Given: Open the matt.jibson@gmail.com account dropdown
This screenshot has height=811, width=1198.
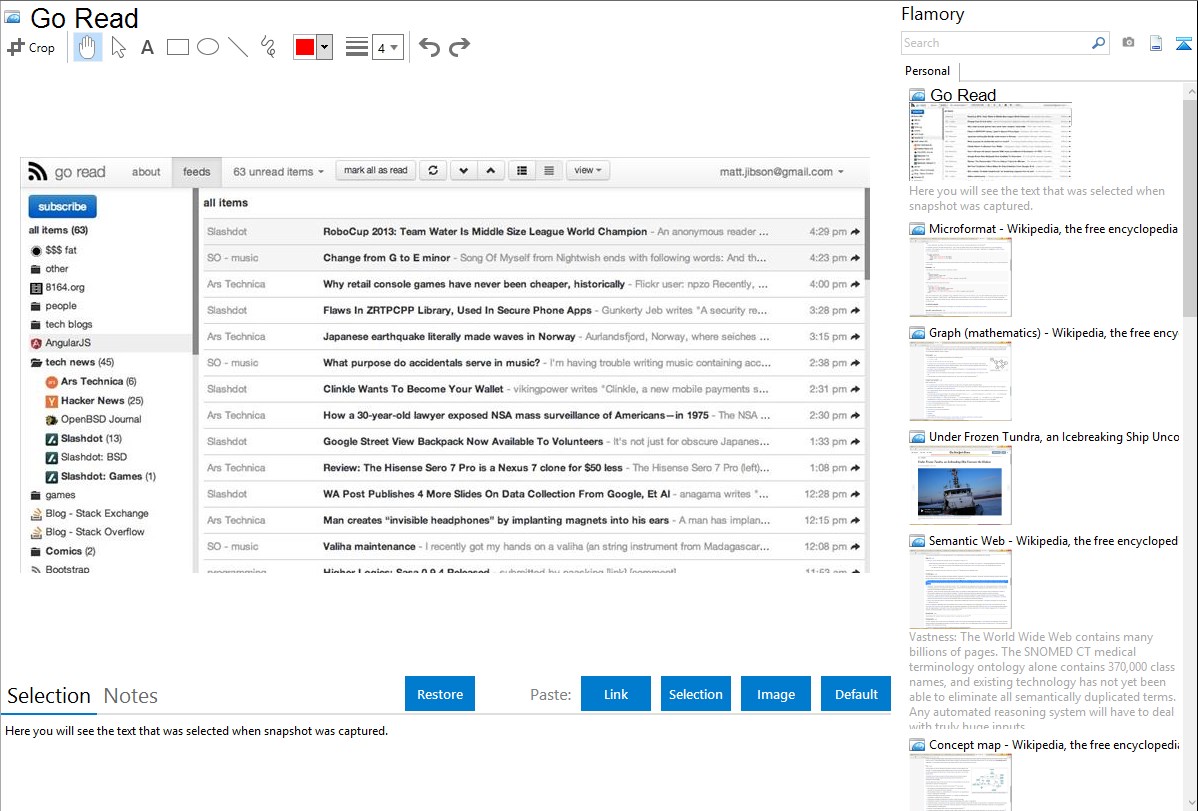Looking at the screenshot, I should [x=782, y=172].
